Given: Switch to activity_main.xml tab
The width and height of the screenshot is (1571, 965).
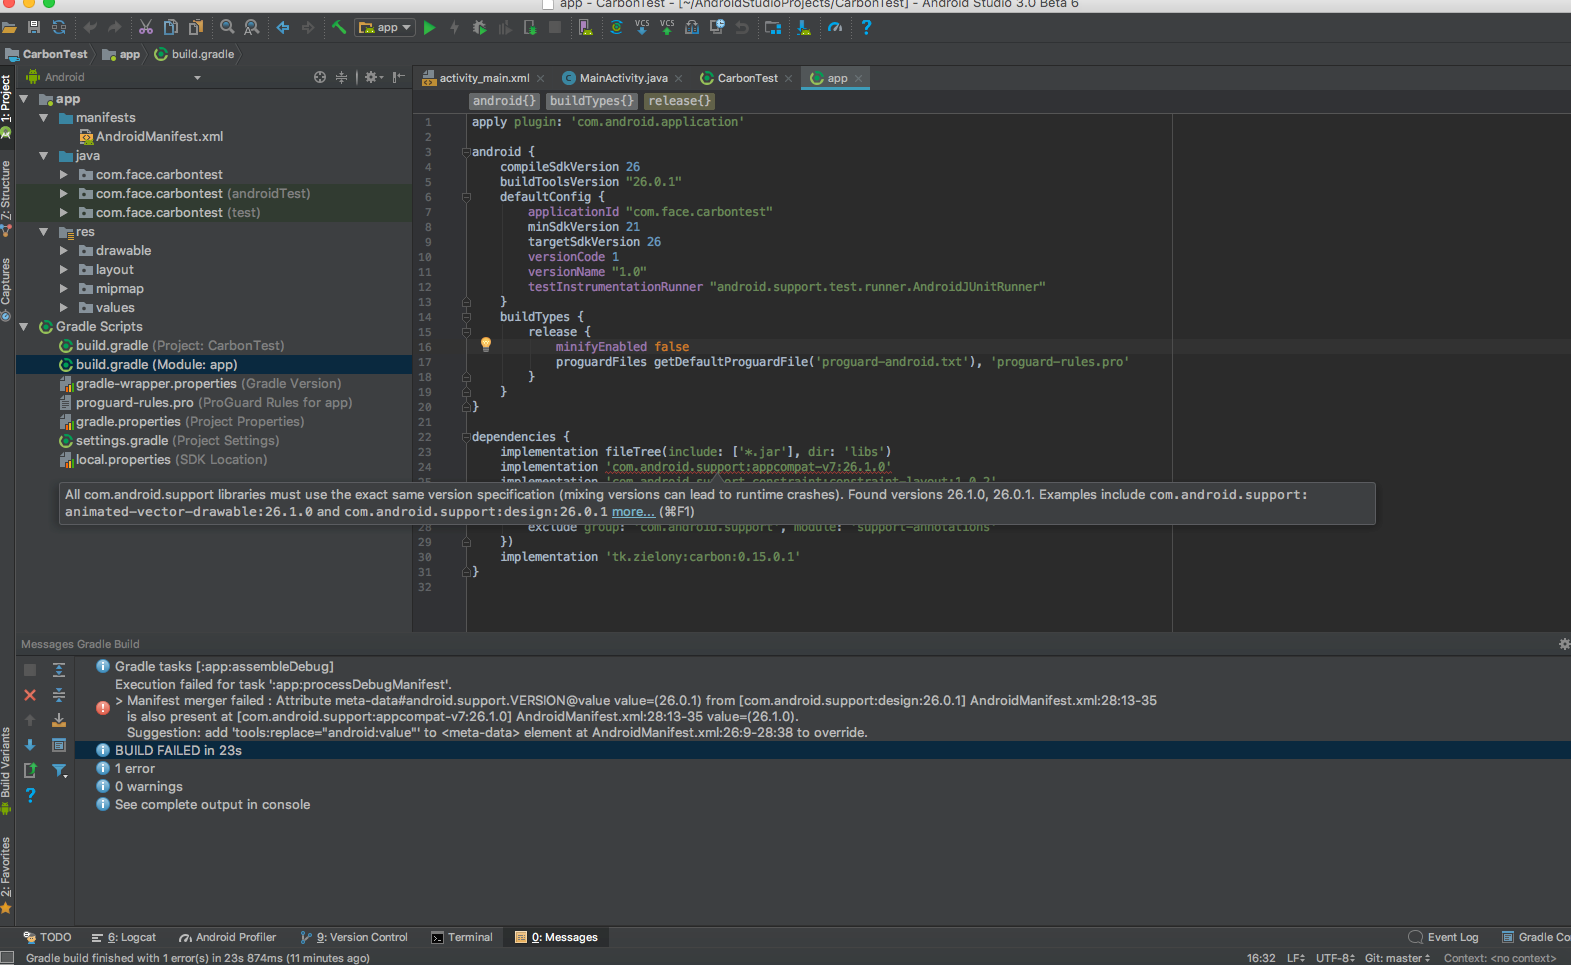Looking at the screenshot, I should [x=484, y=78].
